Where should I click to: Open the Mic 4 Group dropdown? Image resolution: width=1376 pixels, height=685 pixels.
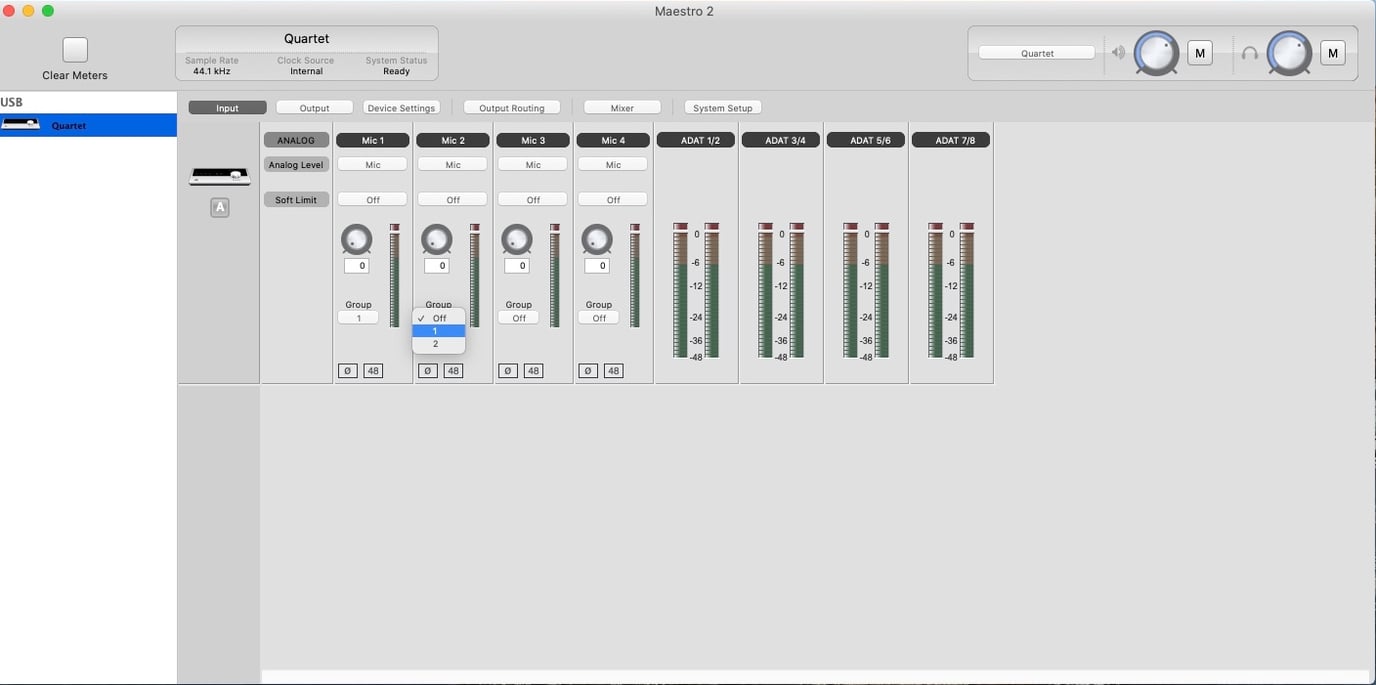(x=598, y=318)
